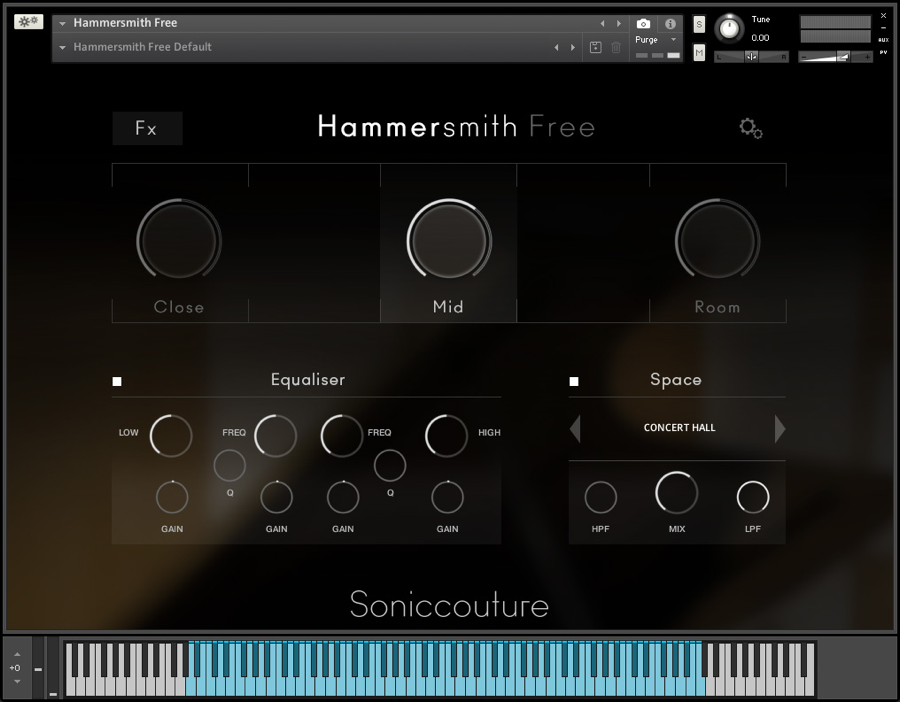The height and width of the screenshot is (702, 900).
Task: Minimize the instrument view with minus button
Action: click(x=883, y=28)
